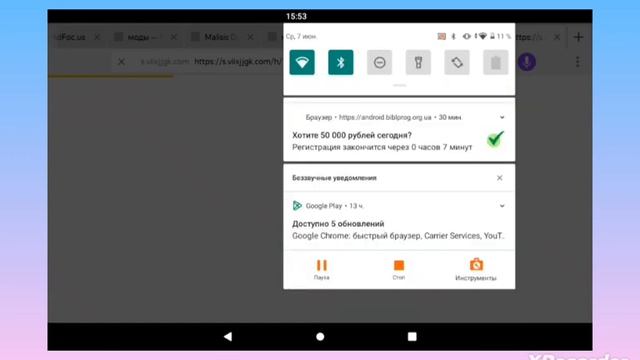
Task: Stop the screen recording
Action: pyautogui.click(x=399, y=269)
